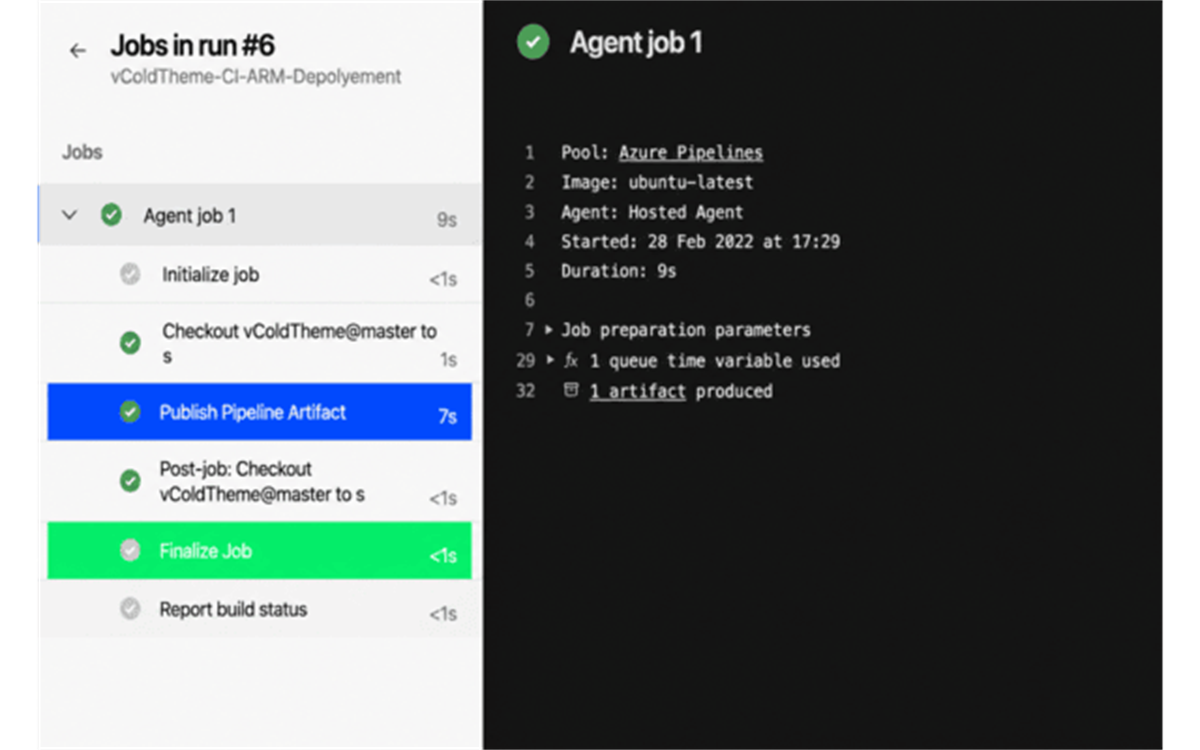This screenshot has width=1200, height=750.
Task: Click the artifact box icon on line 32
Action: point(571,390)
